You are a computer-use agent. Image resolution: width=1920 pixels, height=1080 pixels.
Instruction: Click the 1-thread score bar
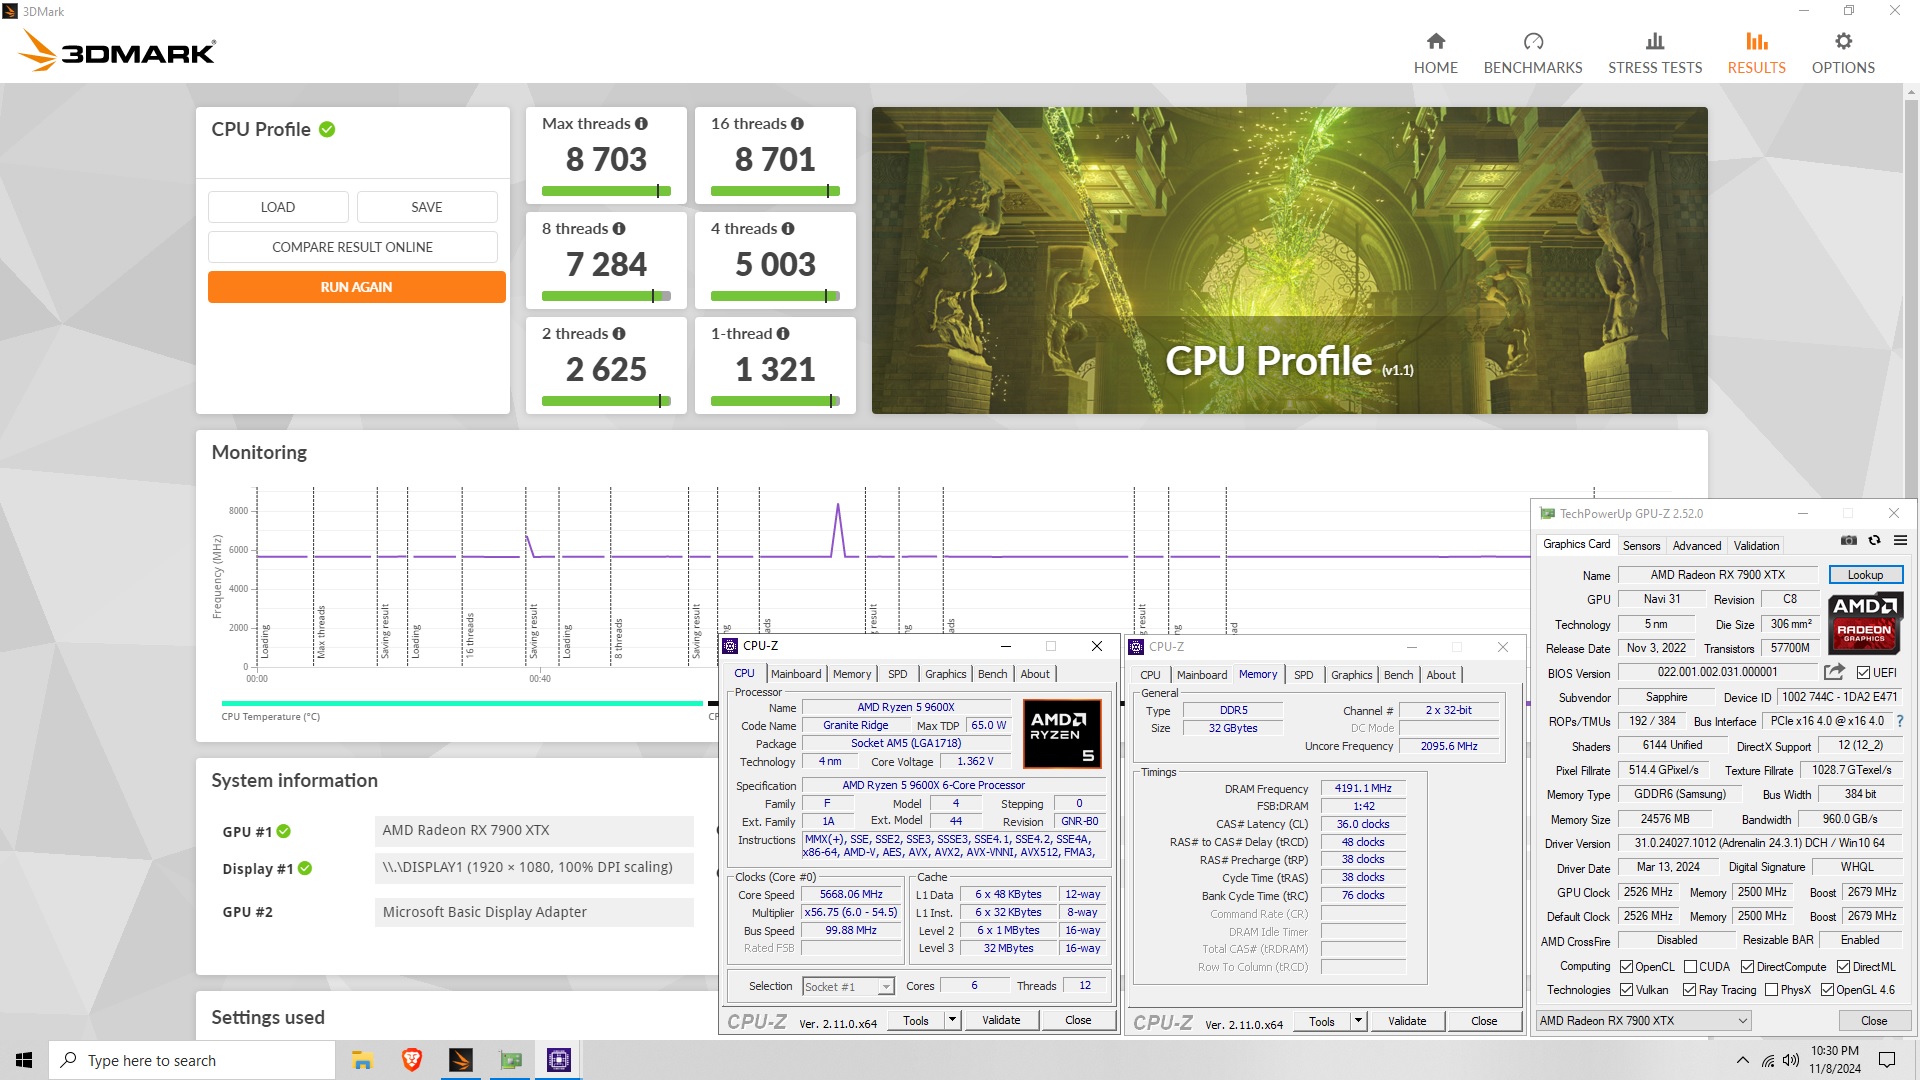coord(775,401)
